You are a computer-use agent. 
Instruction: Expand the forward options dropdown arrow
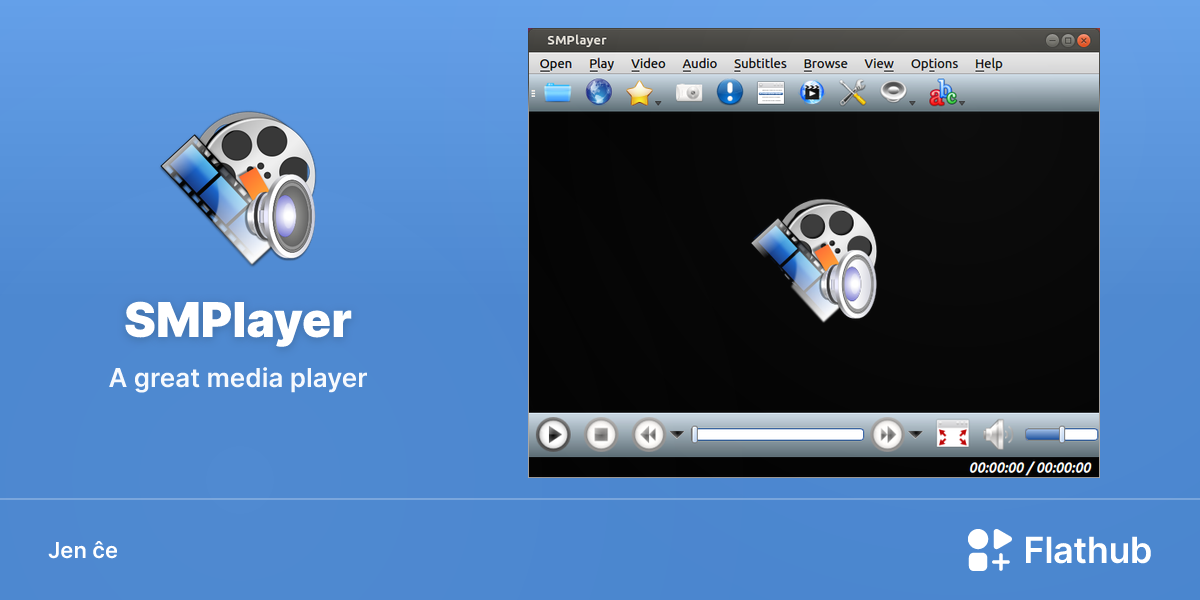(x=915, y=434)
